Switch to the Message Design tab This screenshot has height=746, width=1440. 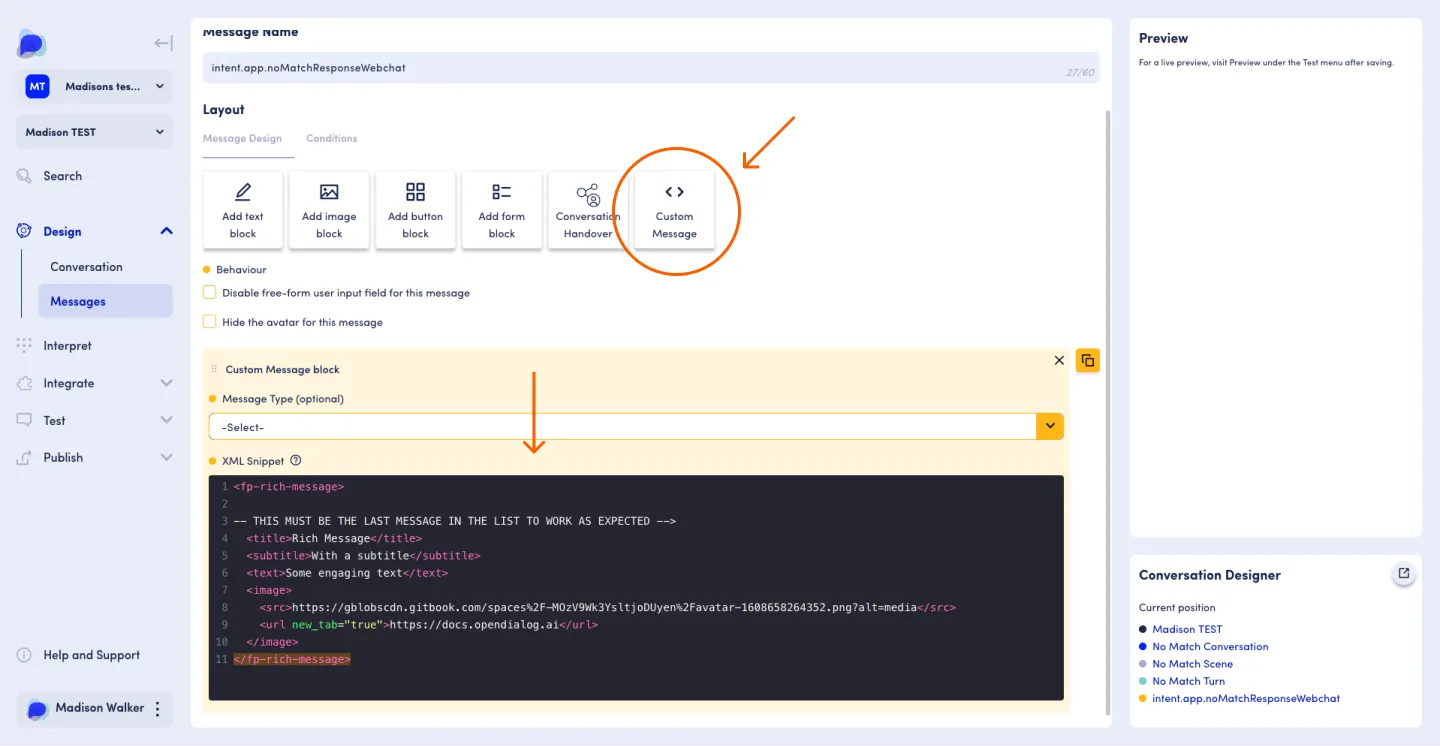pos(242,138)
